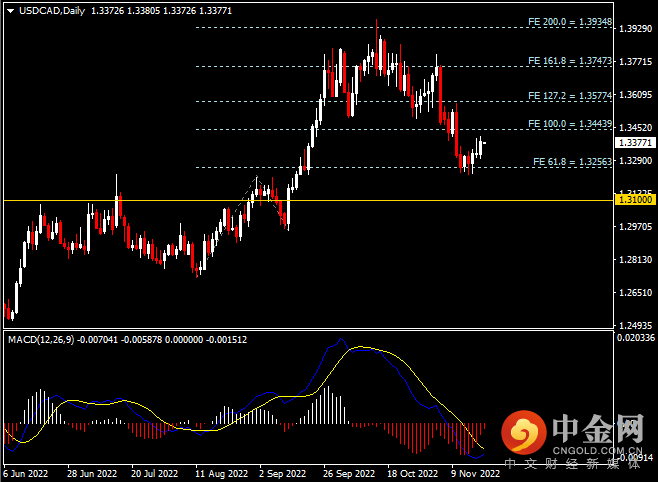Click the 6 Jun 2022 date label
The height and width of the screenshot is (482, 658).
pos(26,474)
